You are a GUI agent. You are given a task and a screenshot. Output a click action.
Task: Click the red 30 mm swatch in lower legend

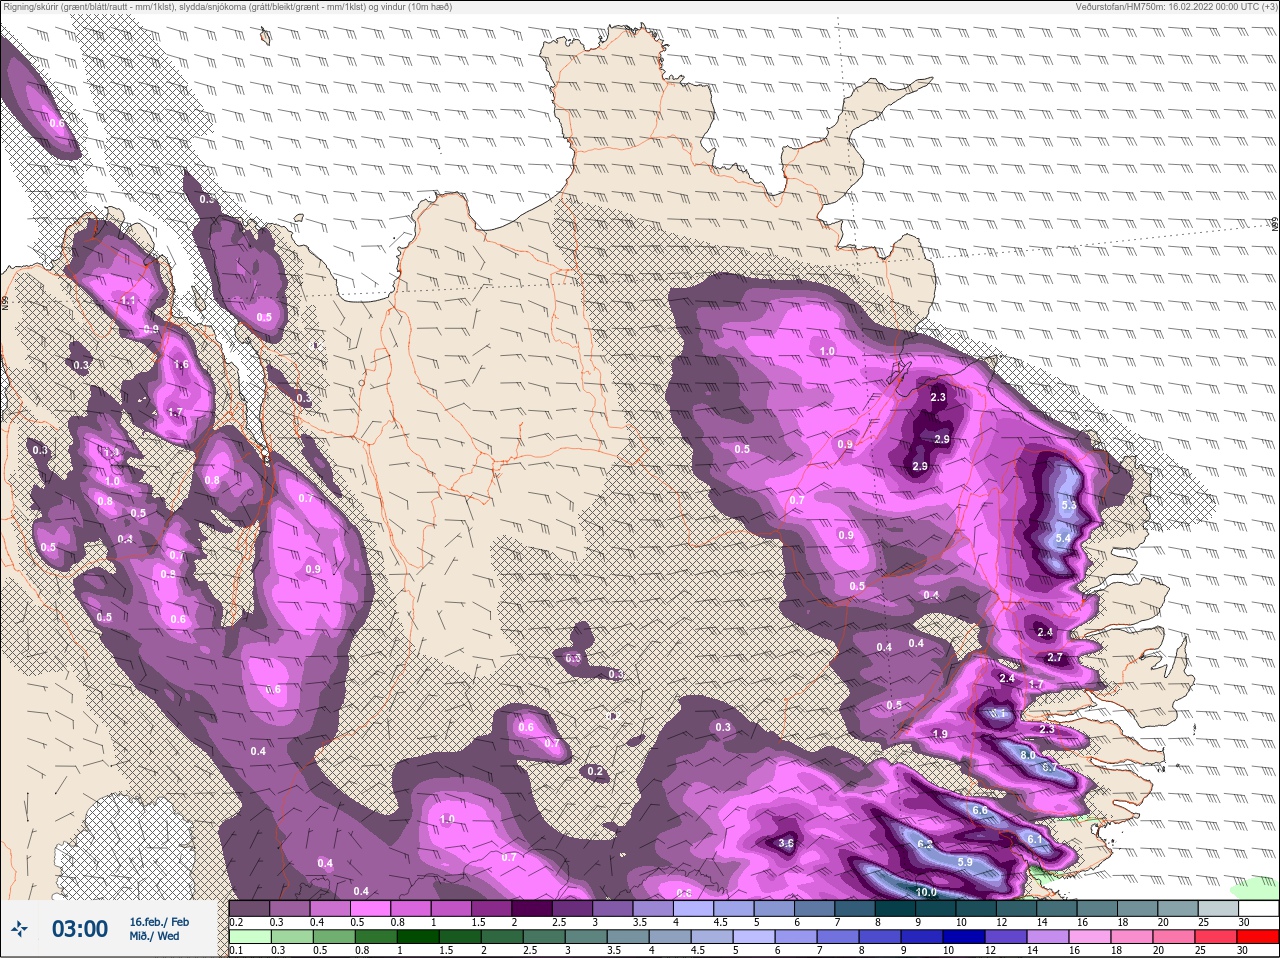1257,937
